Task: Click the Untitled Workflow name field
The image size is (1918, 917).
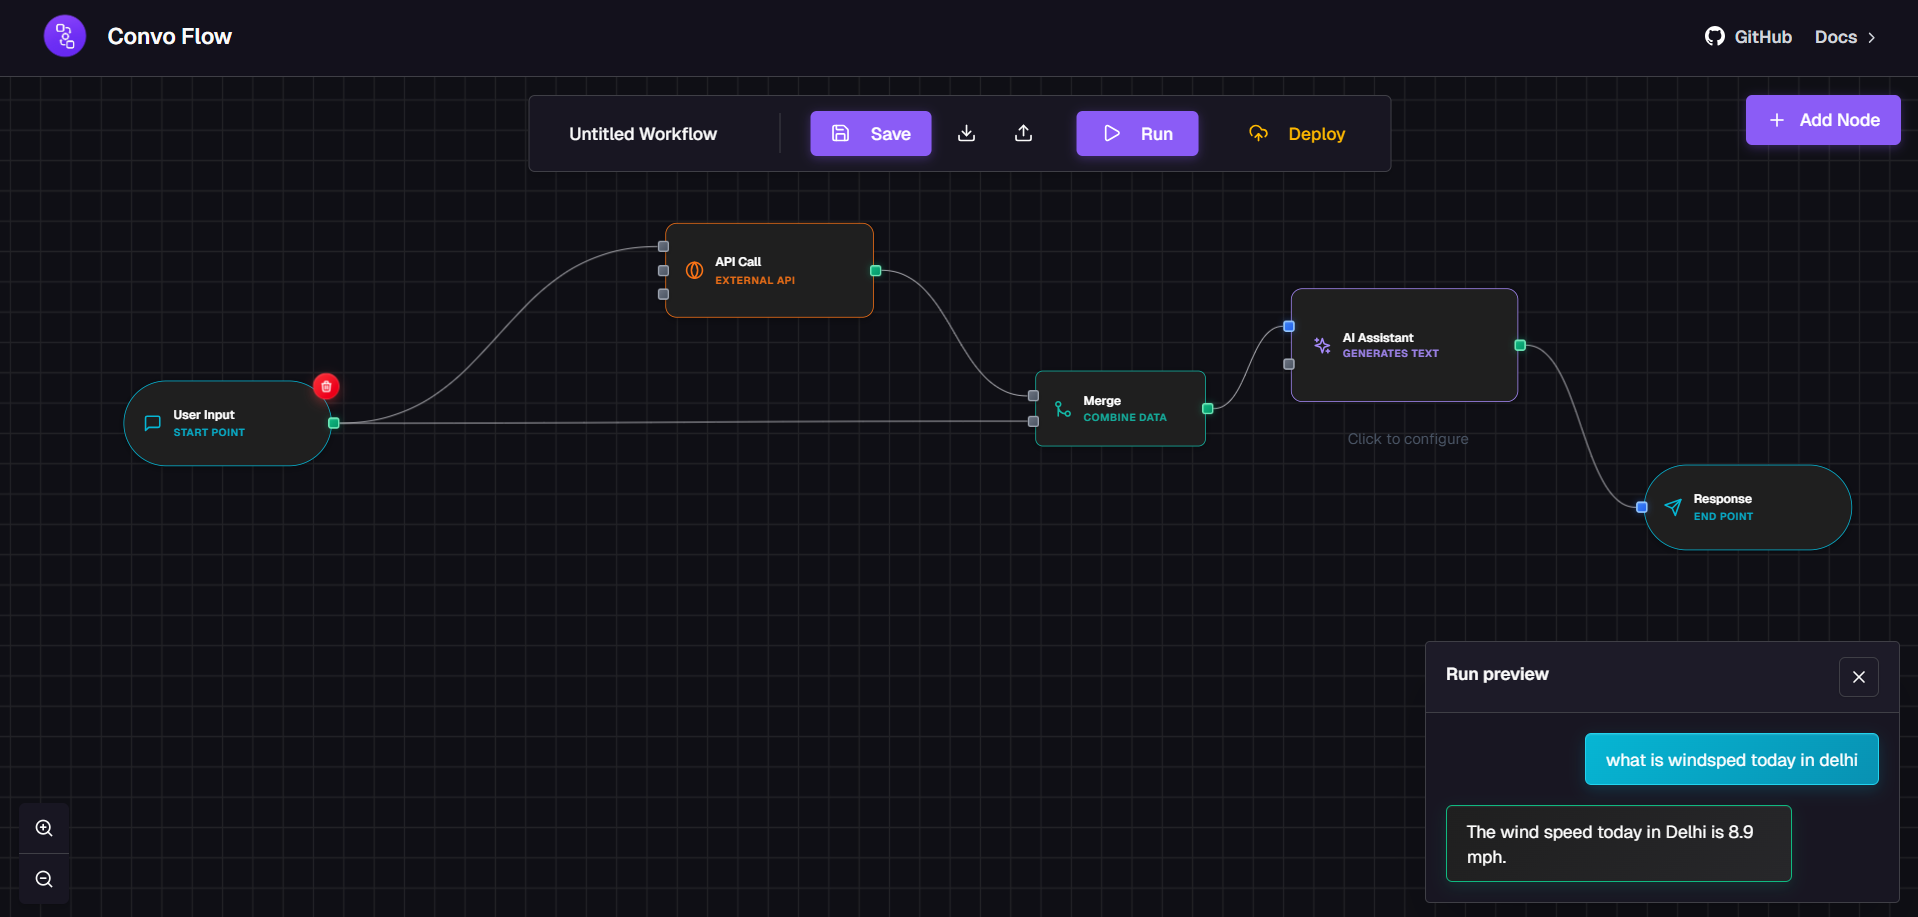Action: click(643, 133)
